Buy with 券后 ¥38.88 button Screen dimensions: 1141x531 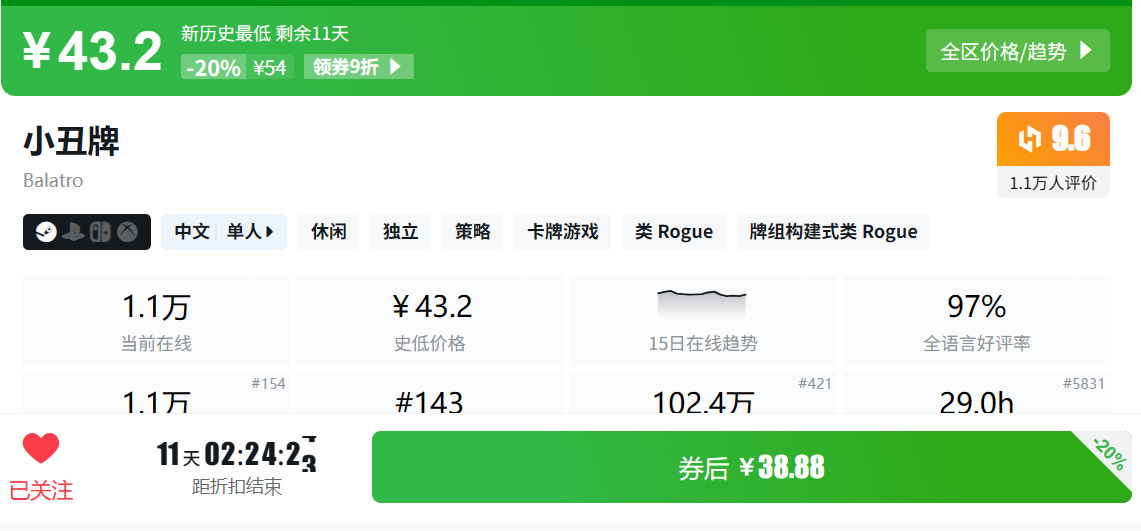(x=752, y=467)
